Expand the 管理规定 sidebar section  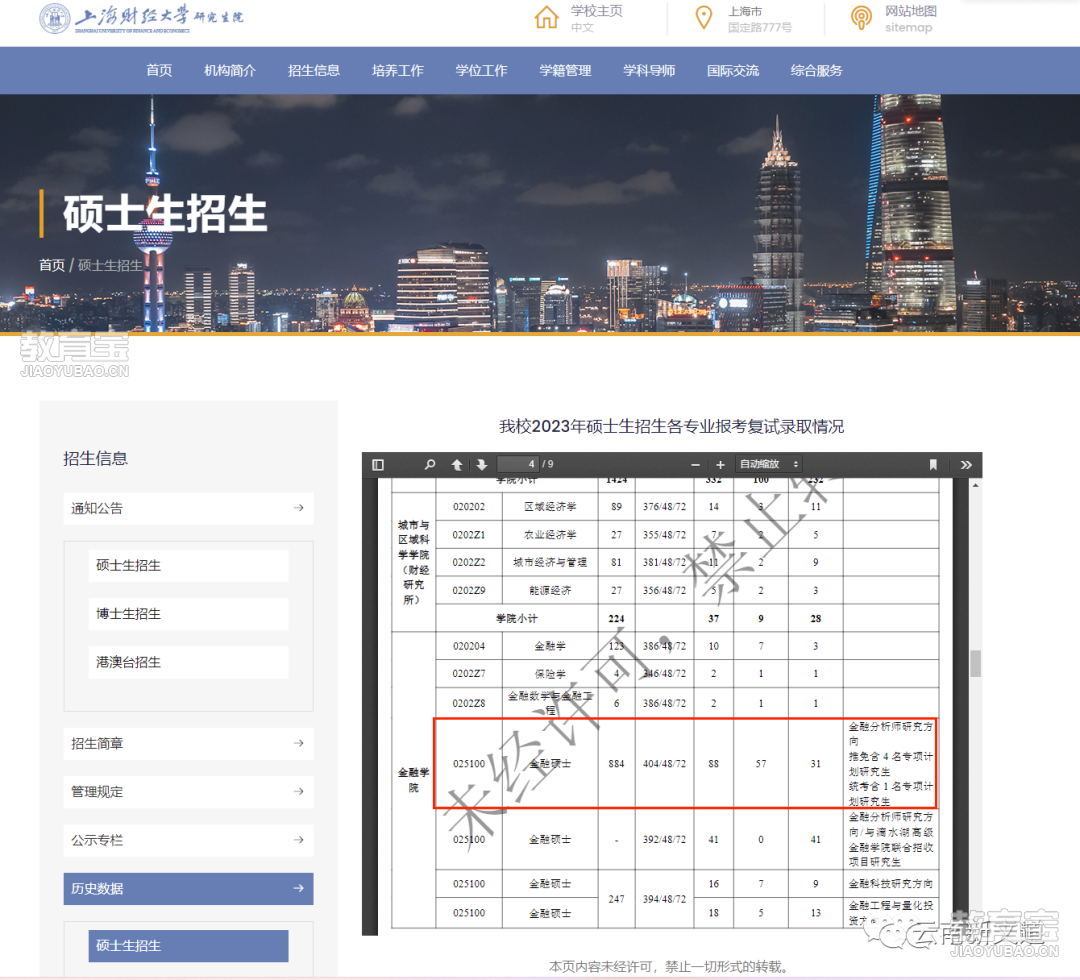[x=188, y=792]
